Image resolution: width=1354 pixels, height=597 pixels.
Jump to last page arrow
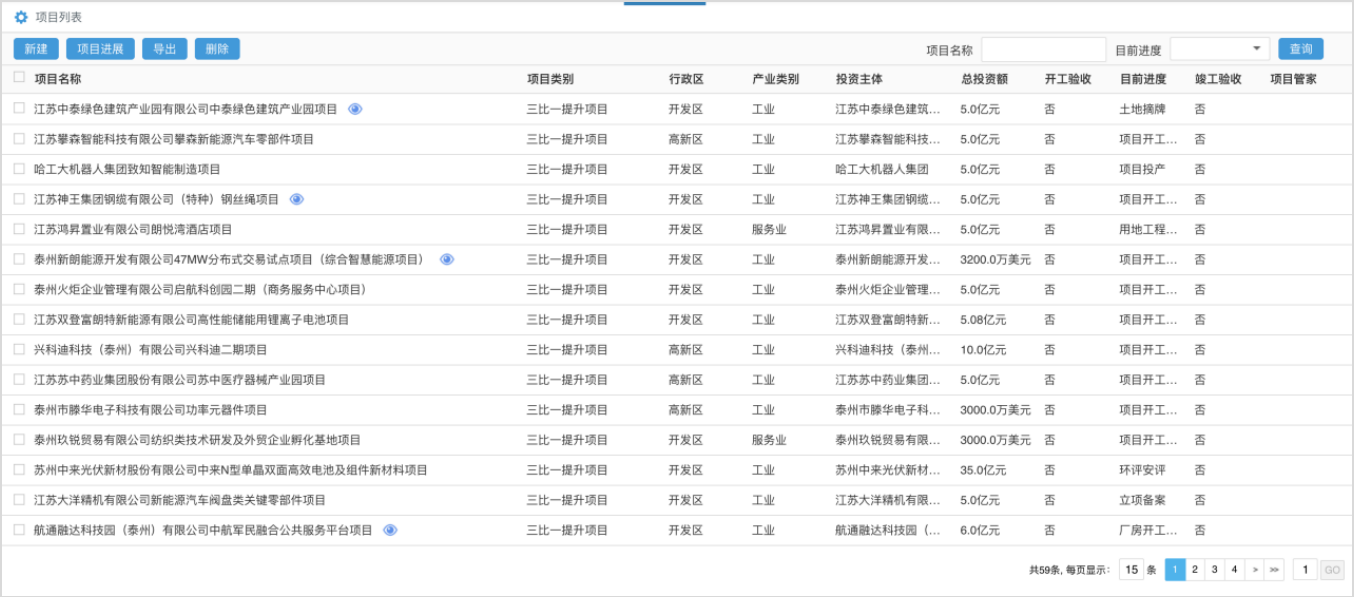1274,570
